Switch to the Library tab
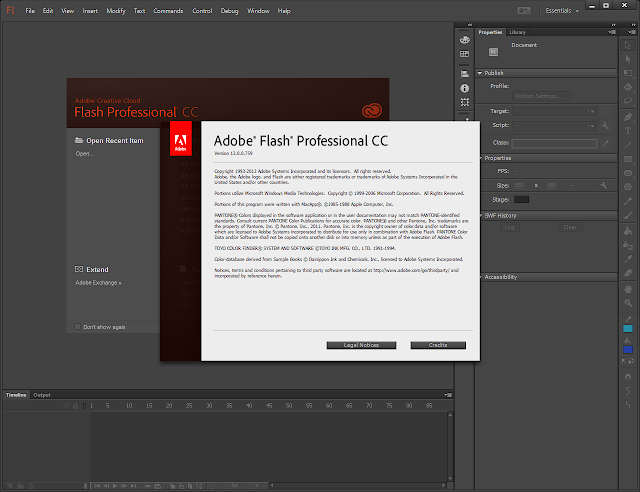640x492 pixels. click(517, 32)
